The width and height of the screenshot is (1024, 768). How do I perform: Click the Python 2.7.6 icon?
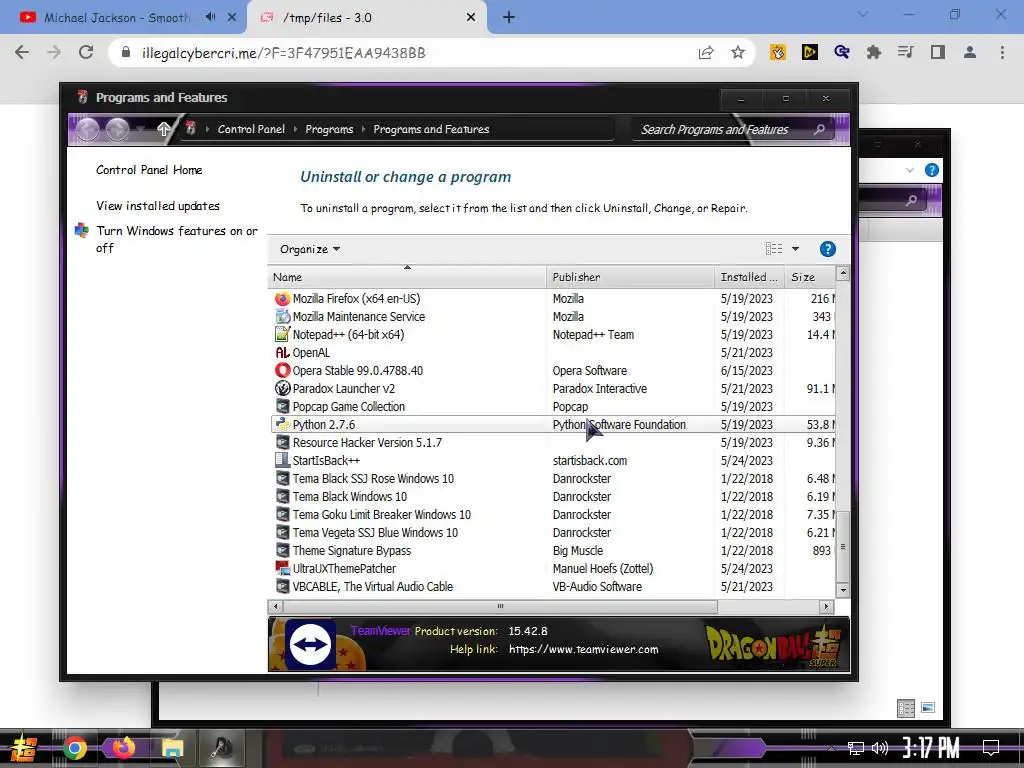point(282,424)
